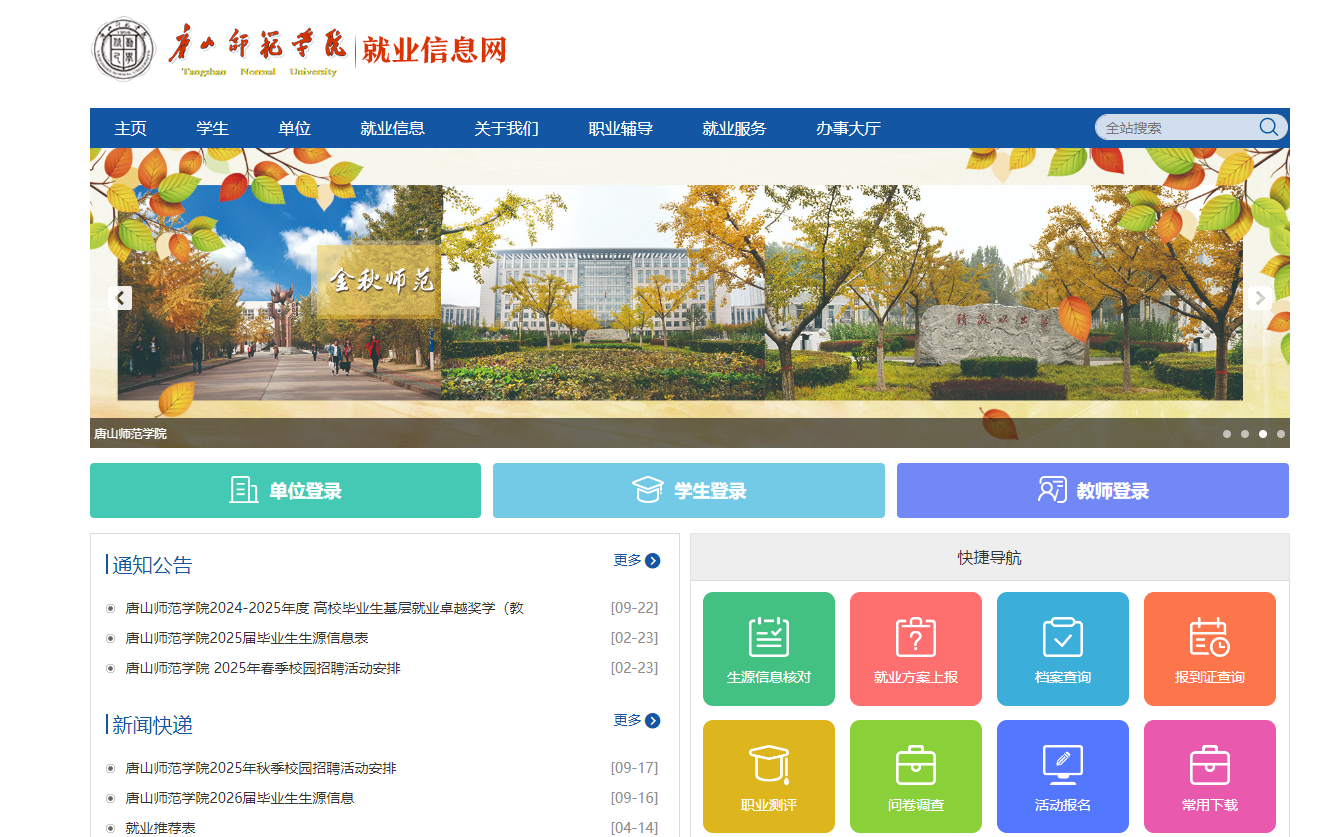Focus the 全站搜索 search field
Viewport: 1343px width, 837px height.
pos(1175,128)
